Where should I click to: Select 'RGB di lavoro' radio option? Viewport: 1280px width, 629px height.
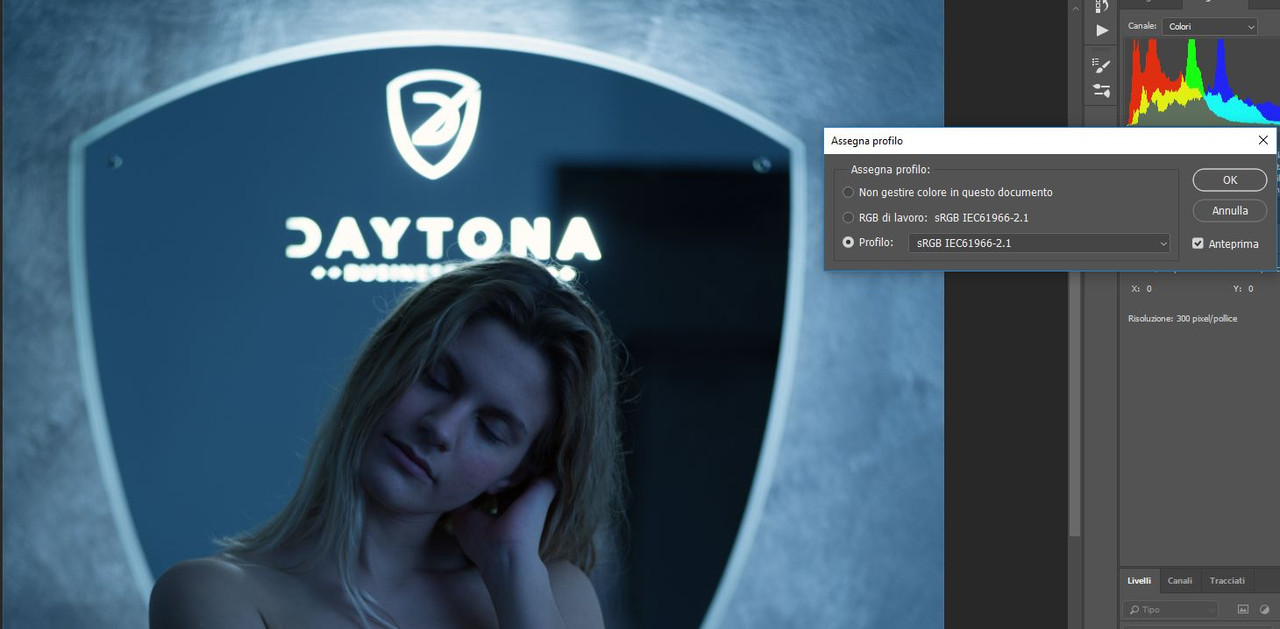[849, 218]
